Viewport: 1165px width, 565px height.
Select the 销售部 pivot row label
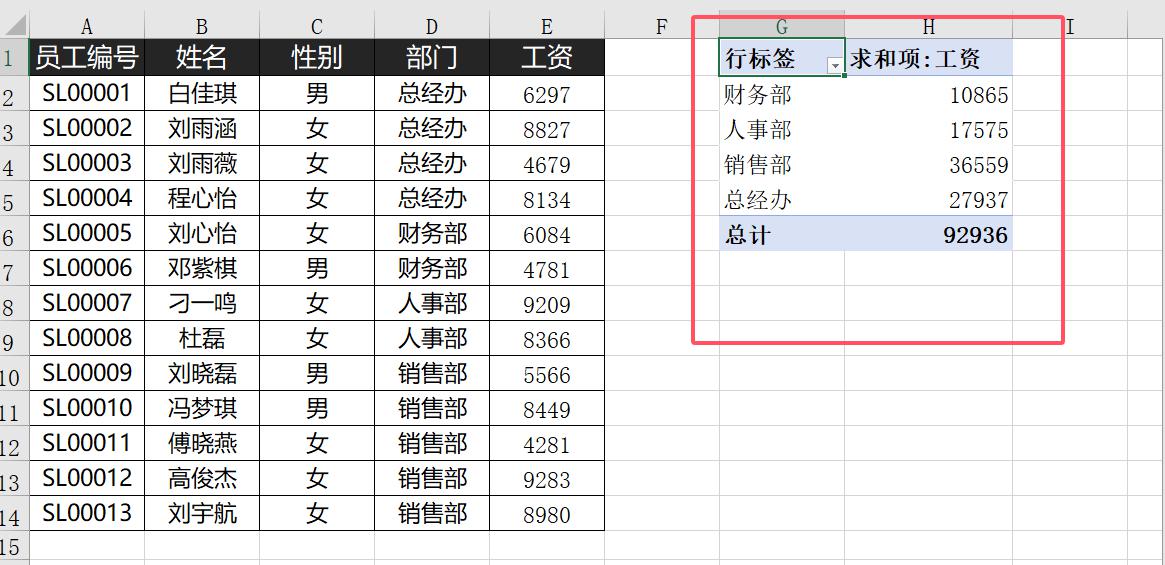point(782,164)
